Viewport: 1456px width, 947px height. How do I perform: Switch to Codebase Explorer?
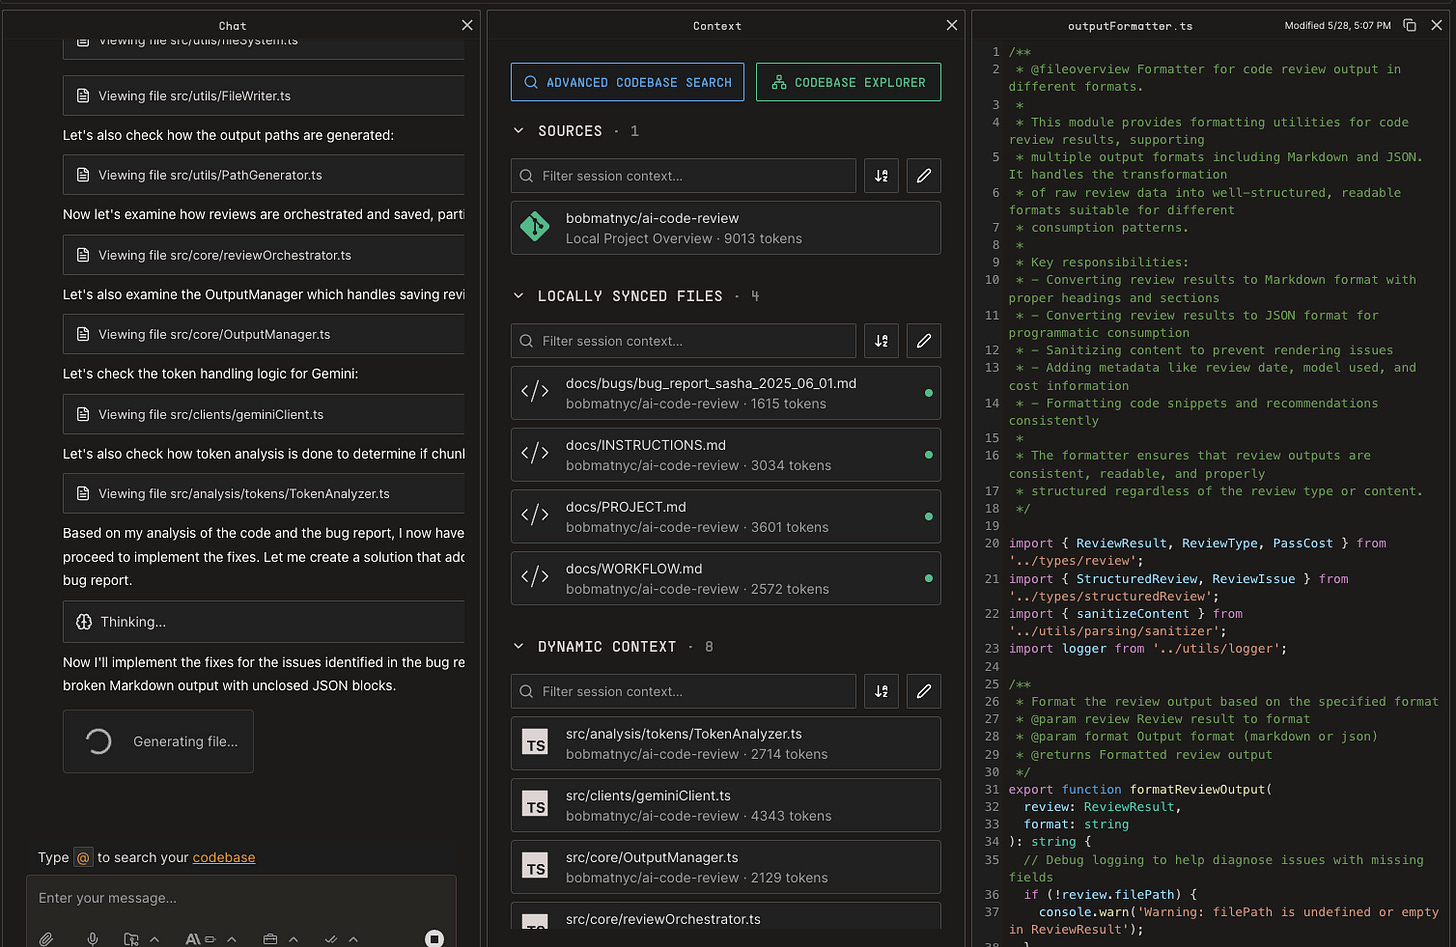click(x=848, y=82)
